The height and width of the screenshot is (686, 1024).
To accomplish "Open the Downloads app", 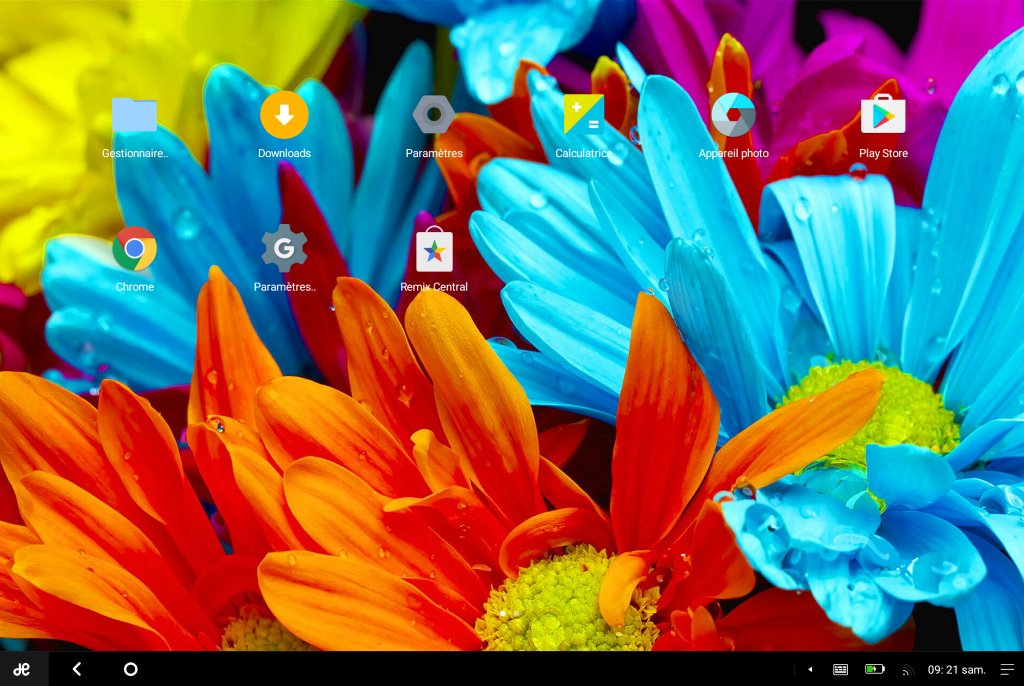I will [284, 116].
